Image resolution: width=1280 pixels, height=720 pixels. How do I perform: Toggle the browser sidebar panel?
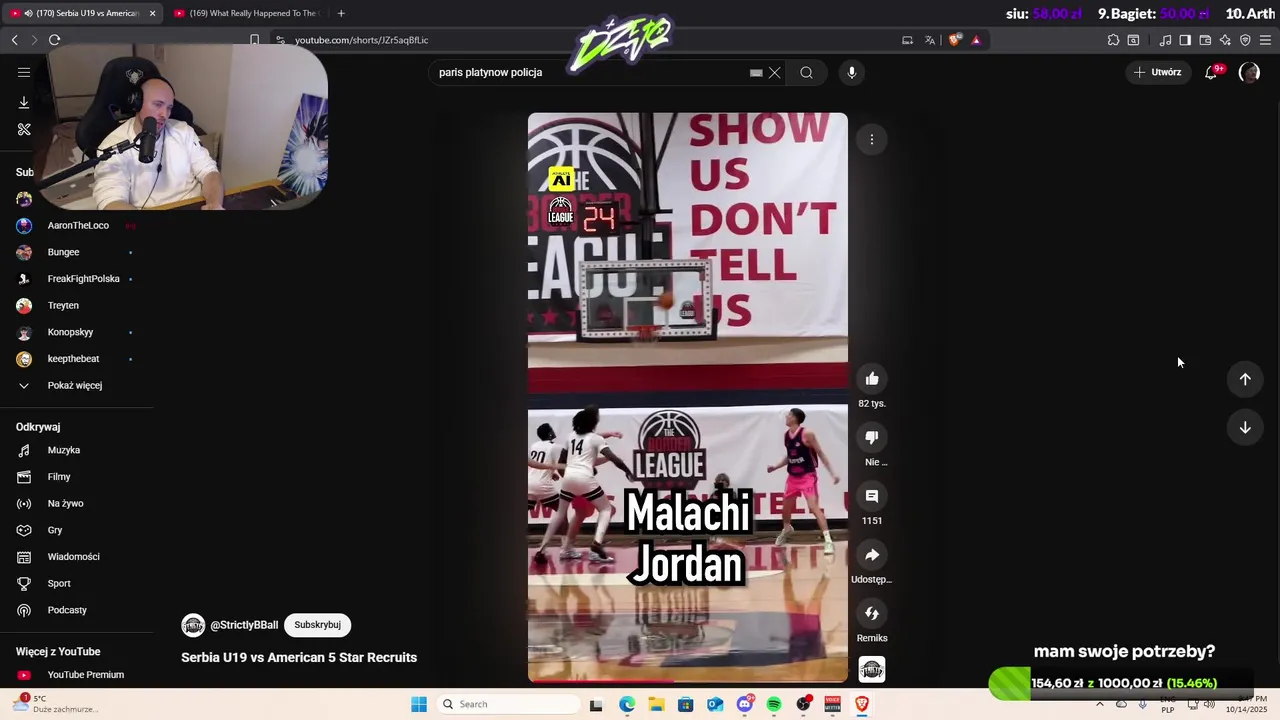coord(1185,40)
